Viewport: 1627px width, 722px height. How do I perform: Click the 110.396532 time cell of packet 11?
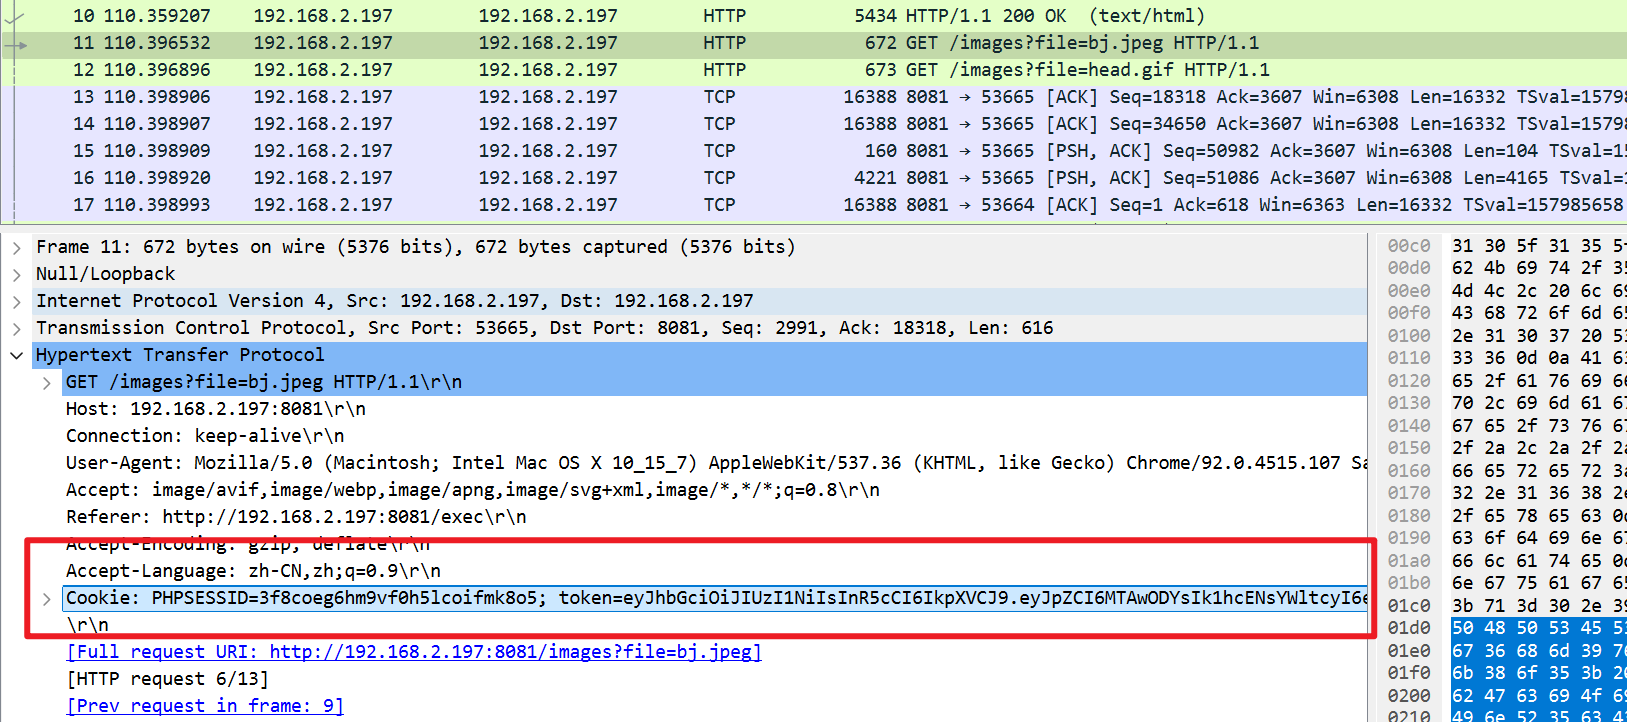tap(157, 43)
